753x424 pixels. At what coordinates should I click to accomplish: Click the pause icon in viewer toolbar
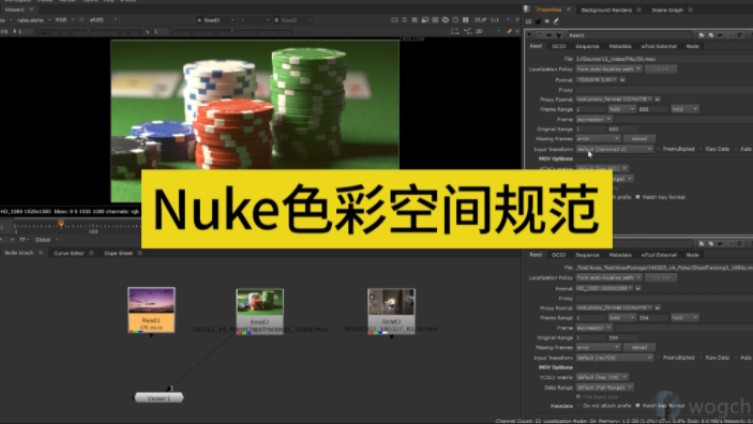(466, 20)
